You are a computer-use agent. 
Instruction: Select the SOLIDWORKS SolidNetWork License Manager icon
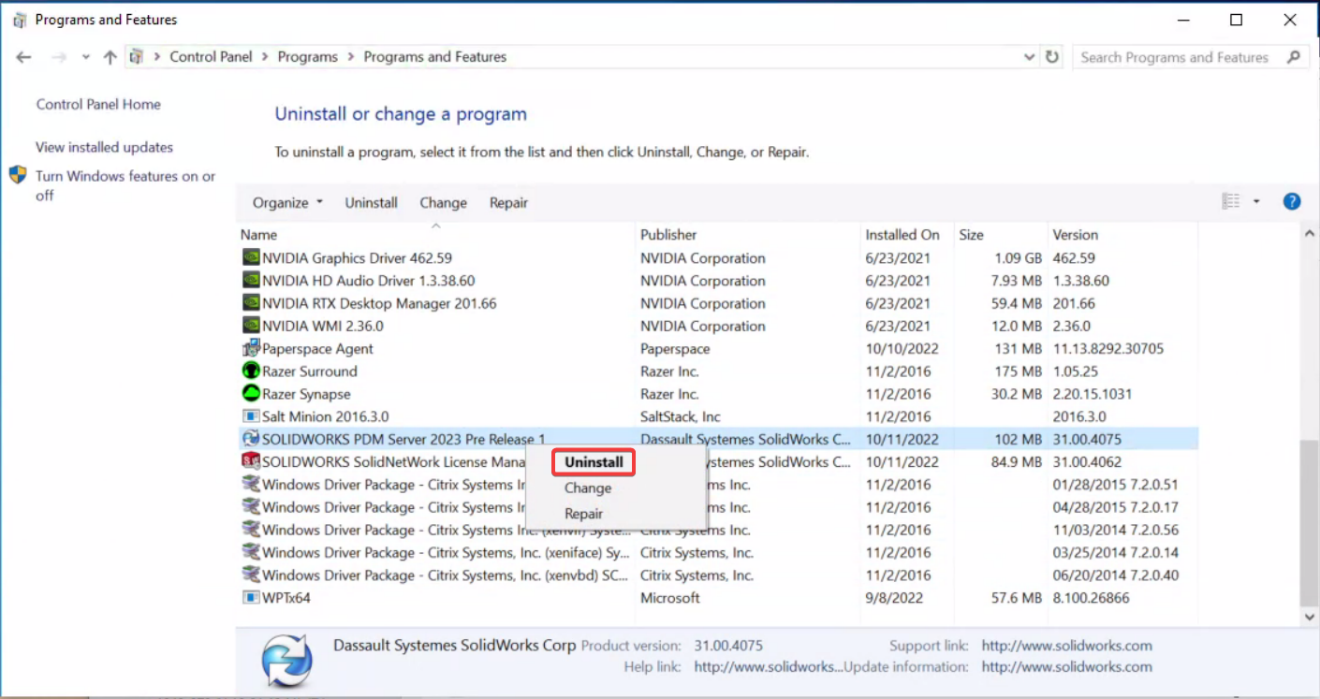pyautogui.click(x=251, y=462)
